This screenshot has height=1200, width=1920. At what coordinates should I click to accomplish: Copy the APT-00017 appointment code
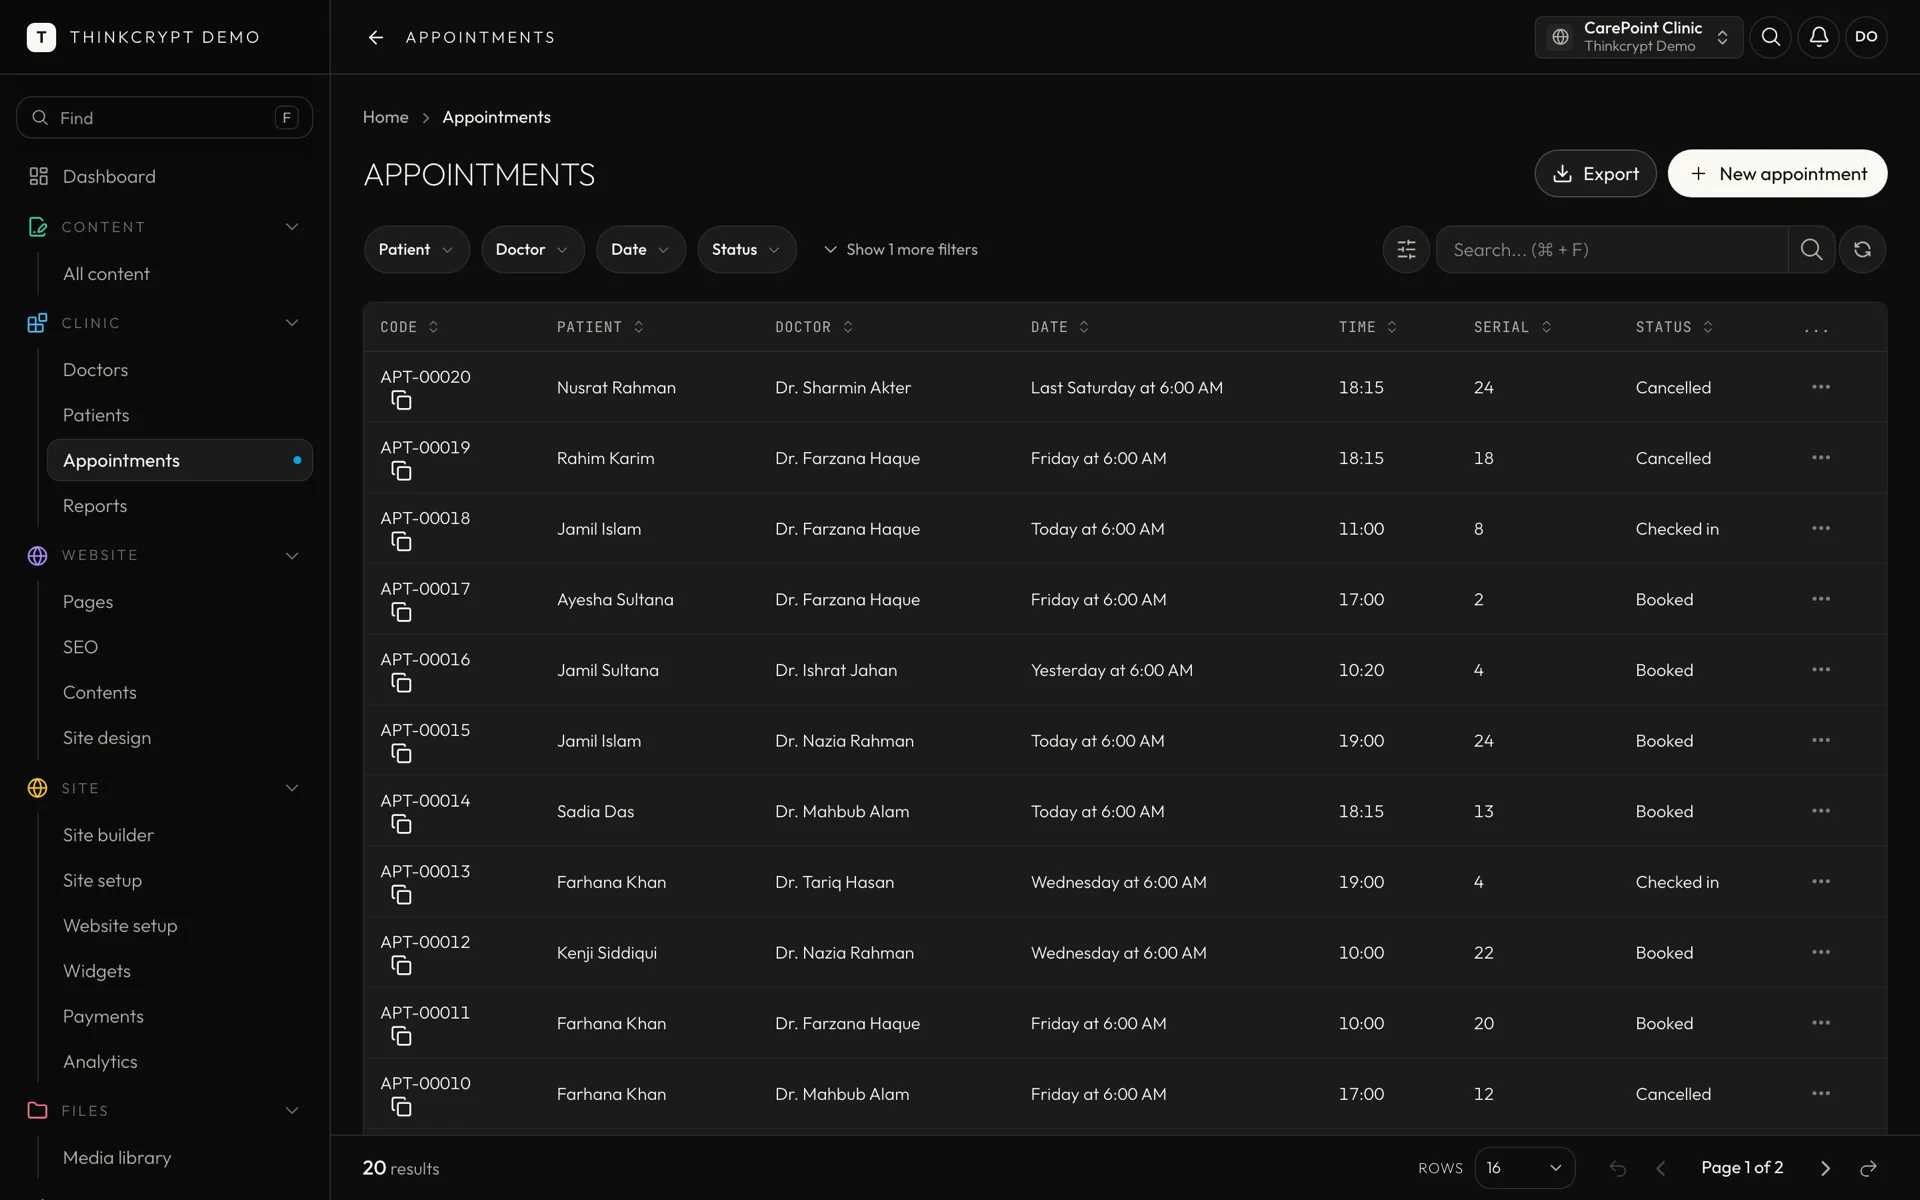pyautogui.click(x=401, y=613)
